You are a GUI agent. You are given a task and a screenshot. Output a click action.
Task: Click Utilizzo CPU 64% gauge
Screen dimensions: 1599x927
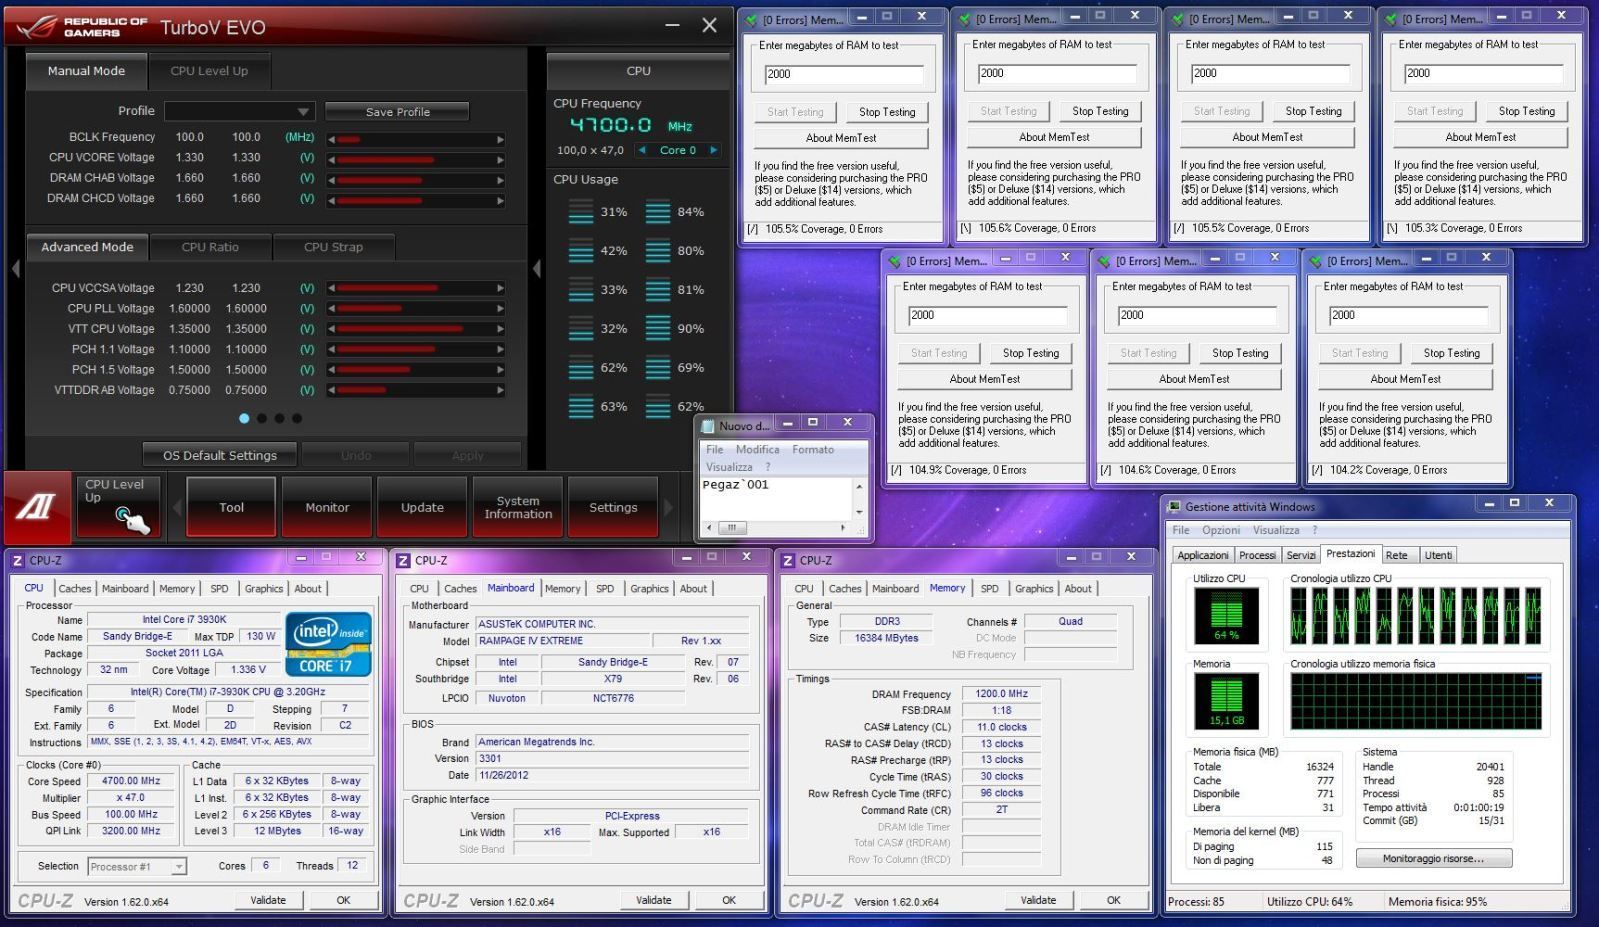(x=1226, y=615)
